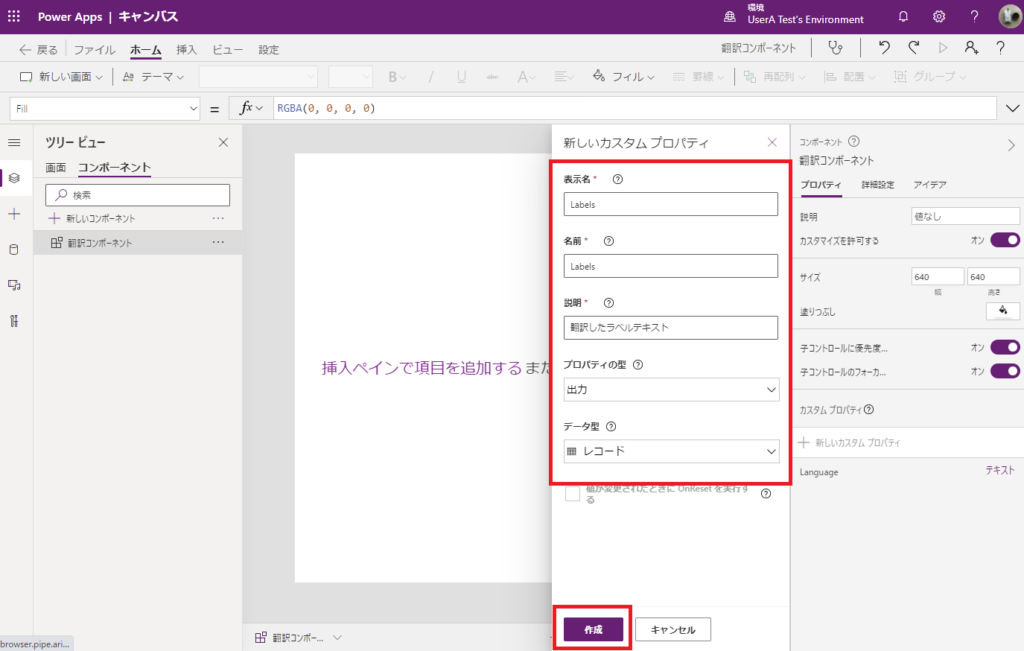
Task: Open help question mark in purple header
Action: click(974, 16)
